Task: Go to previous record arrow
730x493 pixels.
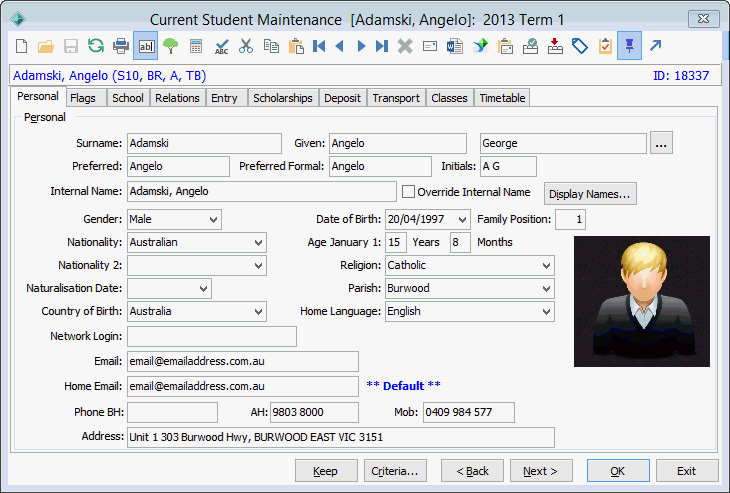Action: pos(340,46)
